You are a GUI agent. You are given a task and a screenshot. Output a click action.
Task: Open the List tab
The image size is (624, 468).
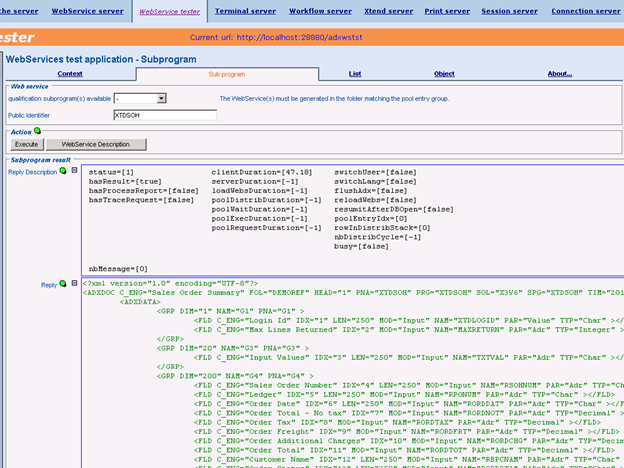(355, 74)
